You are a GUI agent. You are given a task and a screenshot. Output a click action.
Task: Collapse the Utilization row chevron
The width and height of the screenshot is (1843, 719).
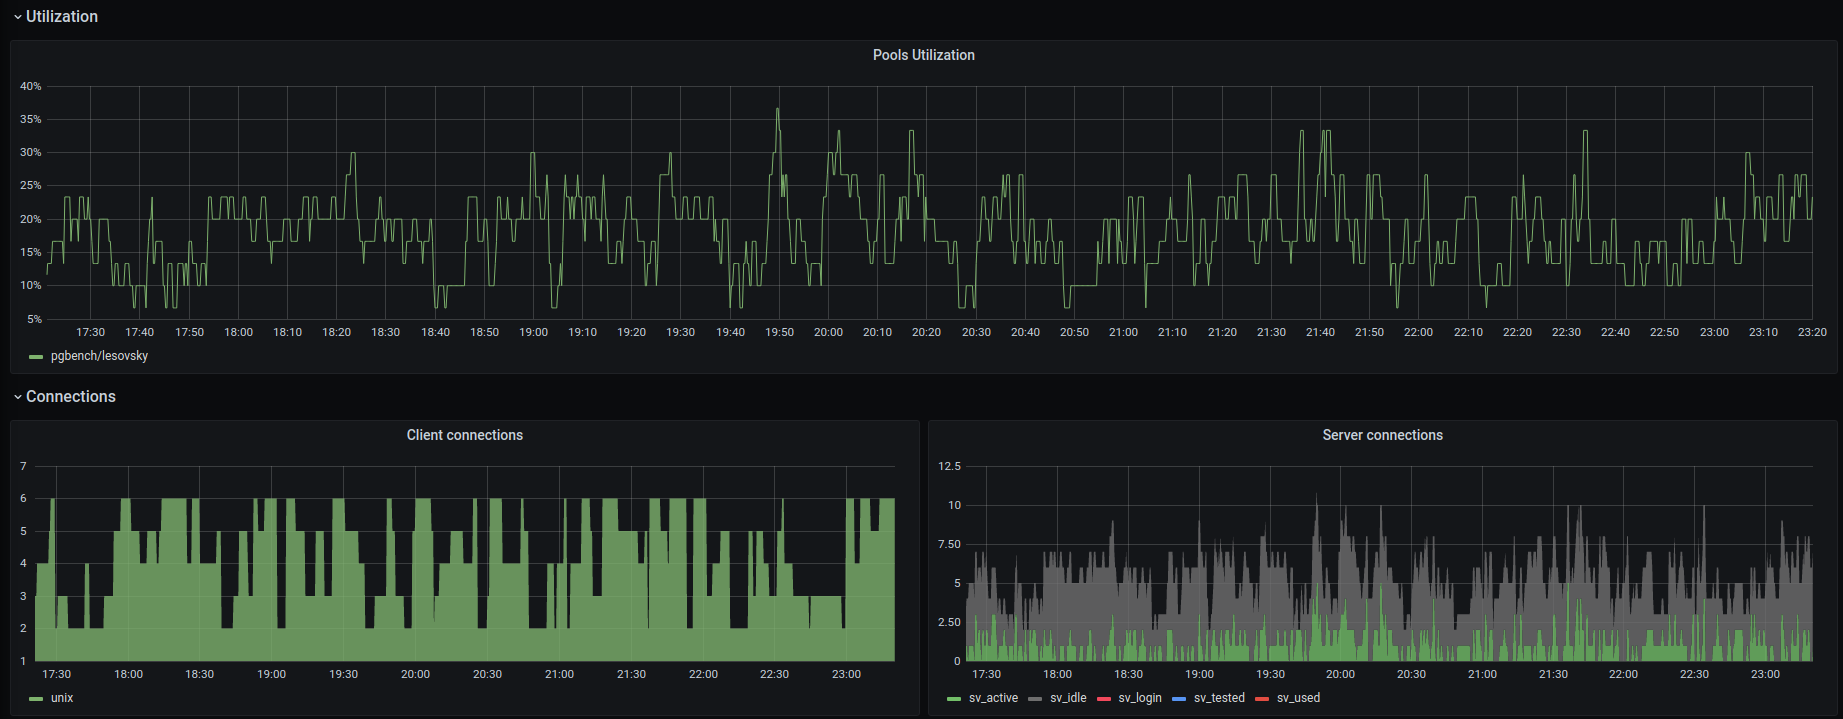(x=17, y=17)
